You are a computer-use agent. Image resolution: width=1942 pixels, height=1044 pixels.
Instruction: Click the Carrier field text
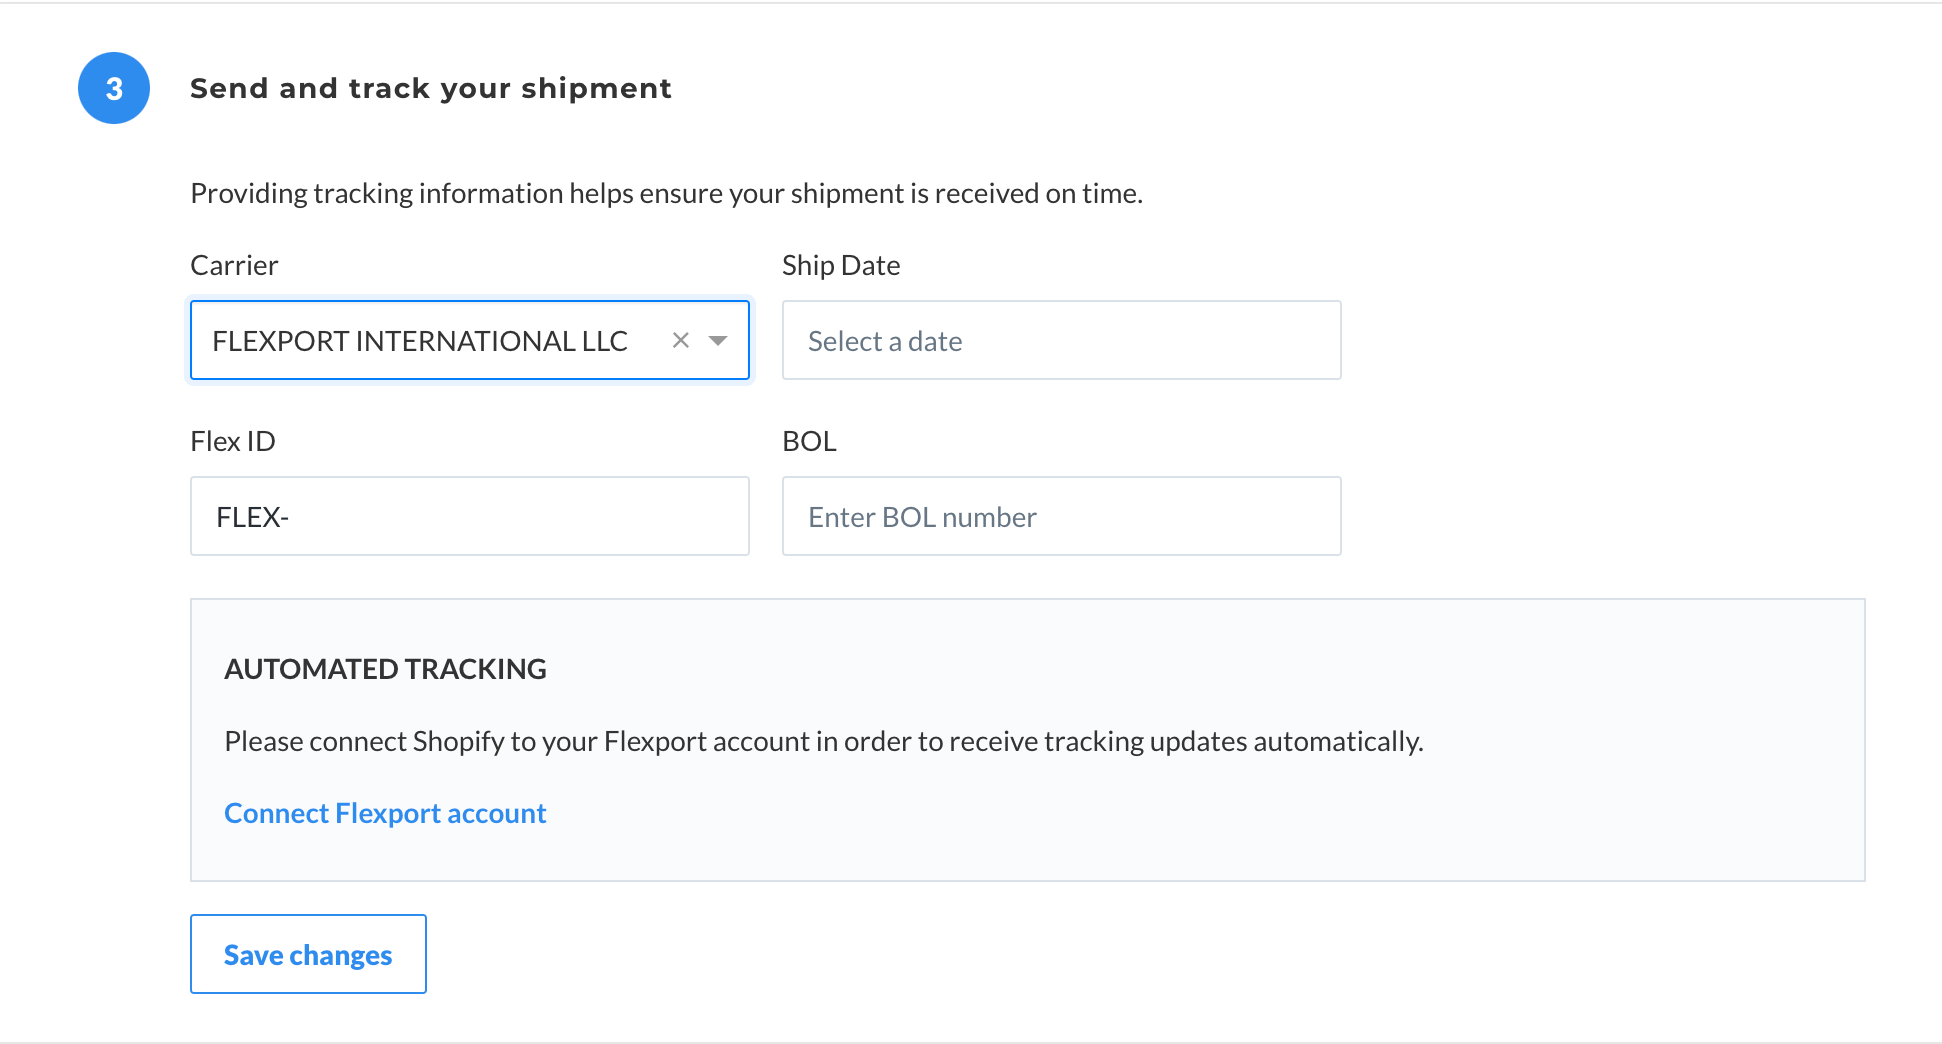click(420, 340)
